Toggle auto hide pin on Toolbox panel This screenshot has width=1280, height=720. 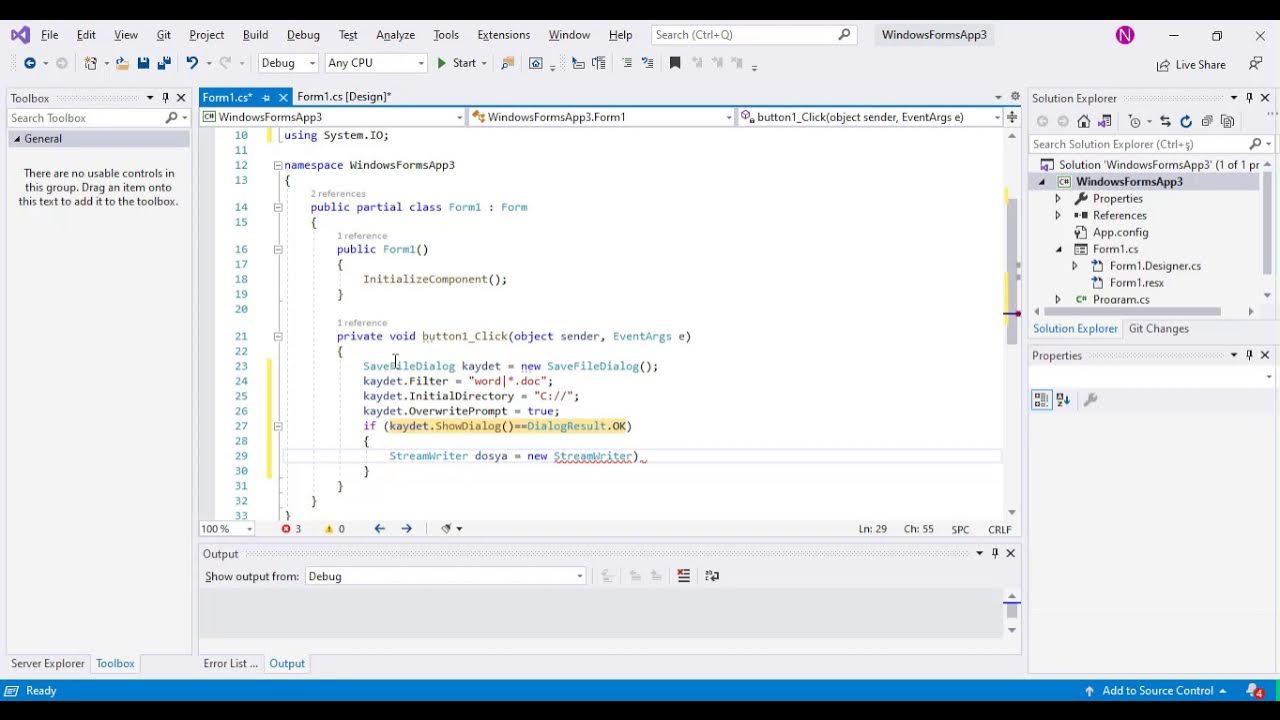[x=165, y=98]
